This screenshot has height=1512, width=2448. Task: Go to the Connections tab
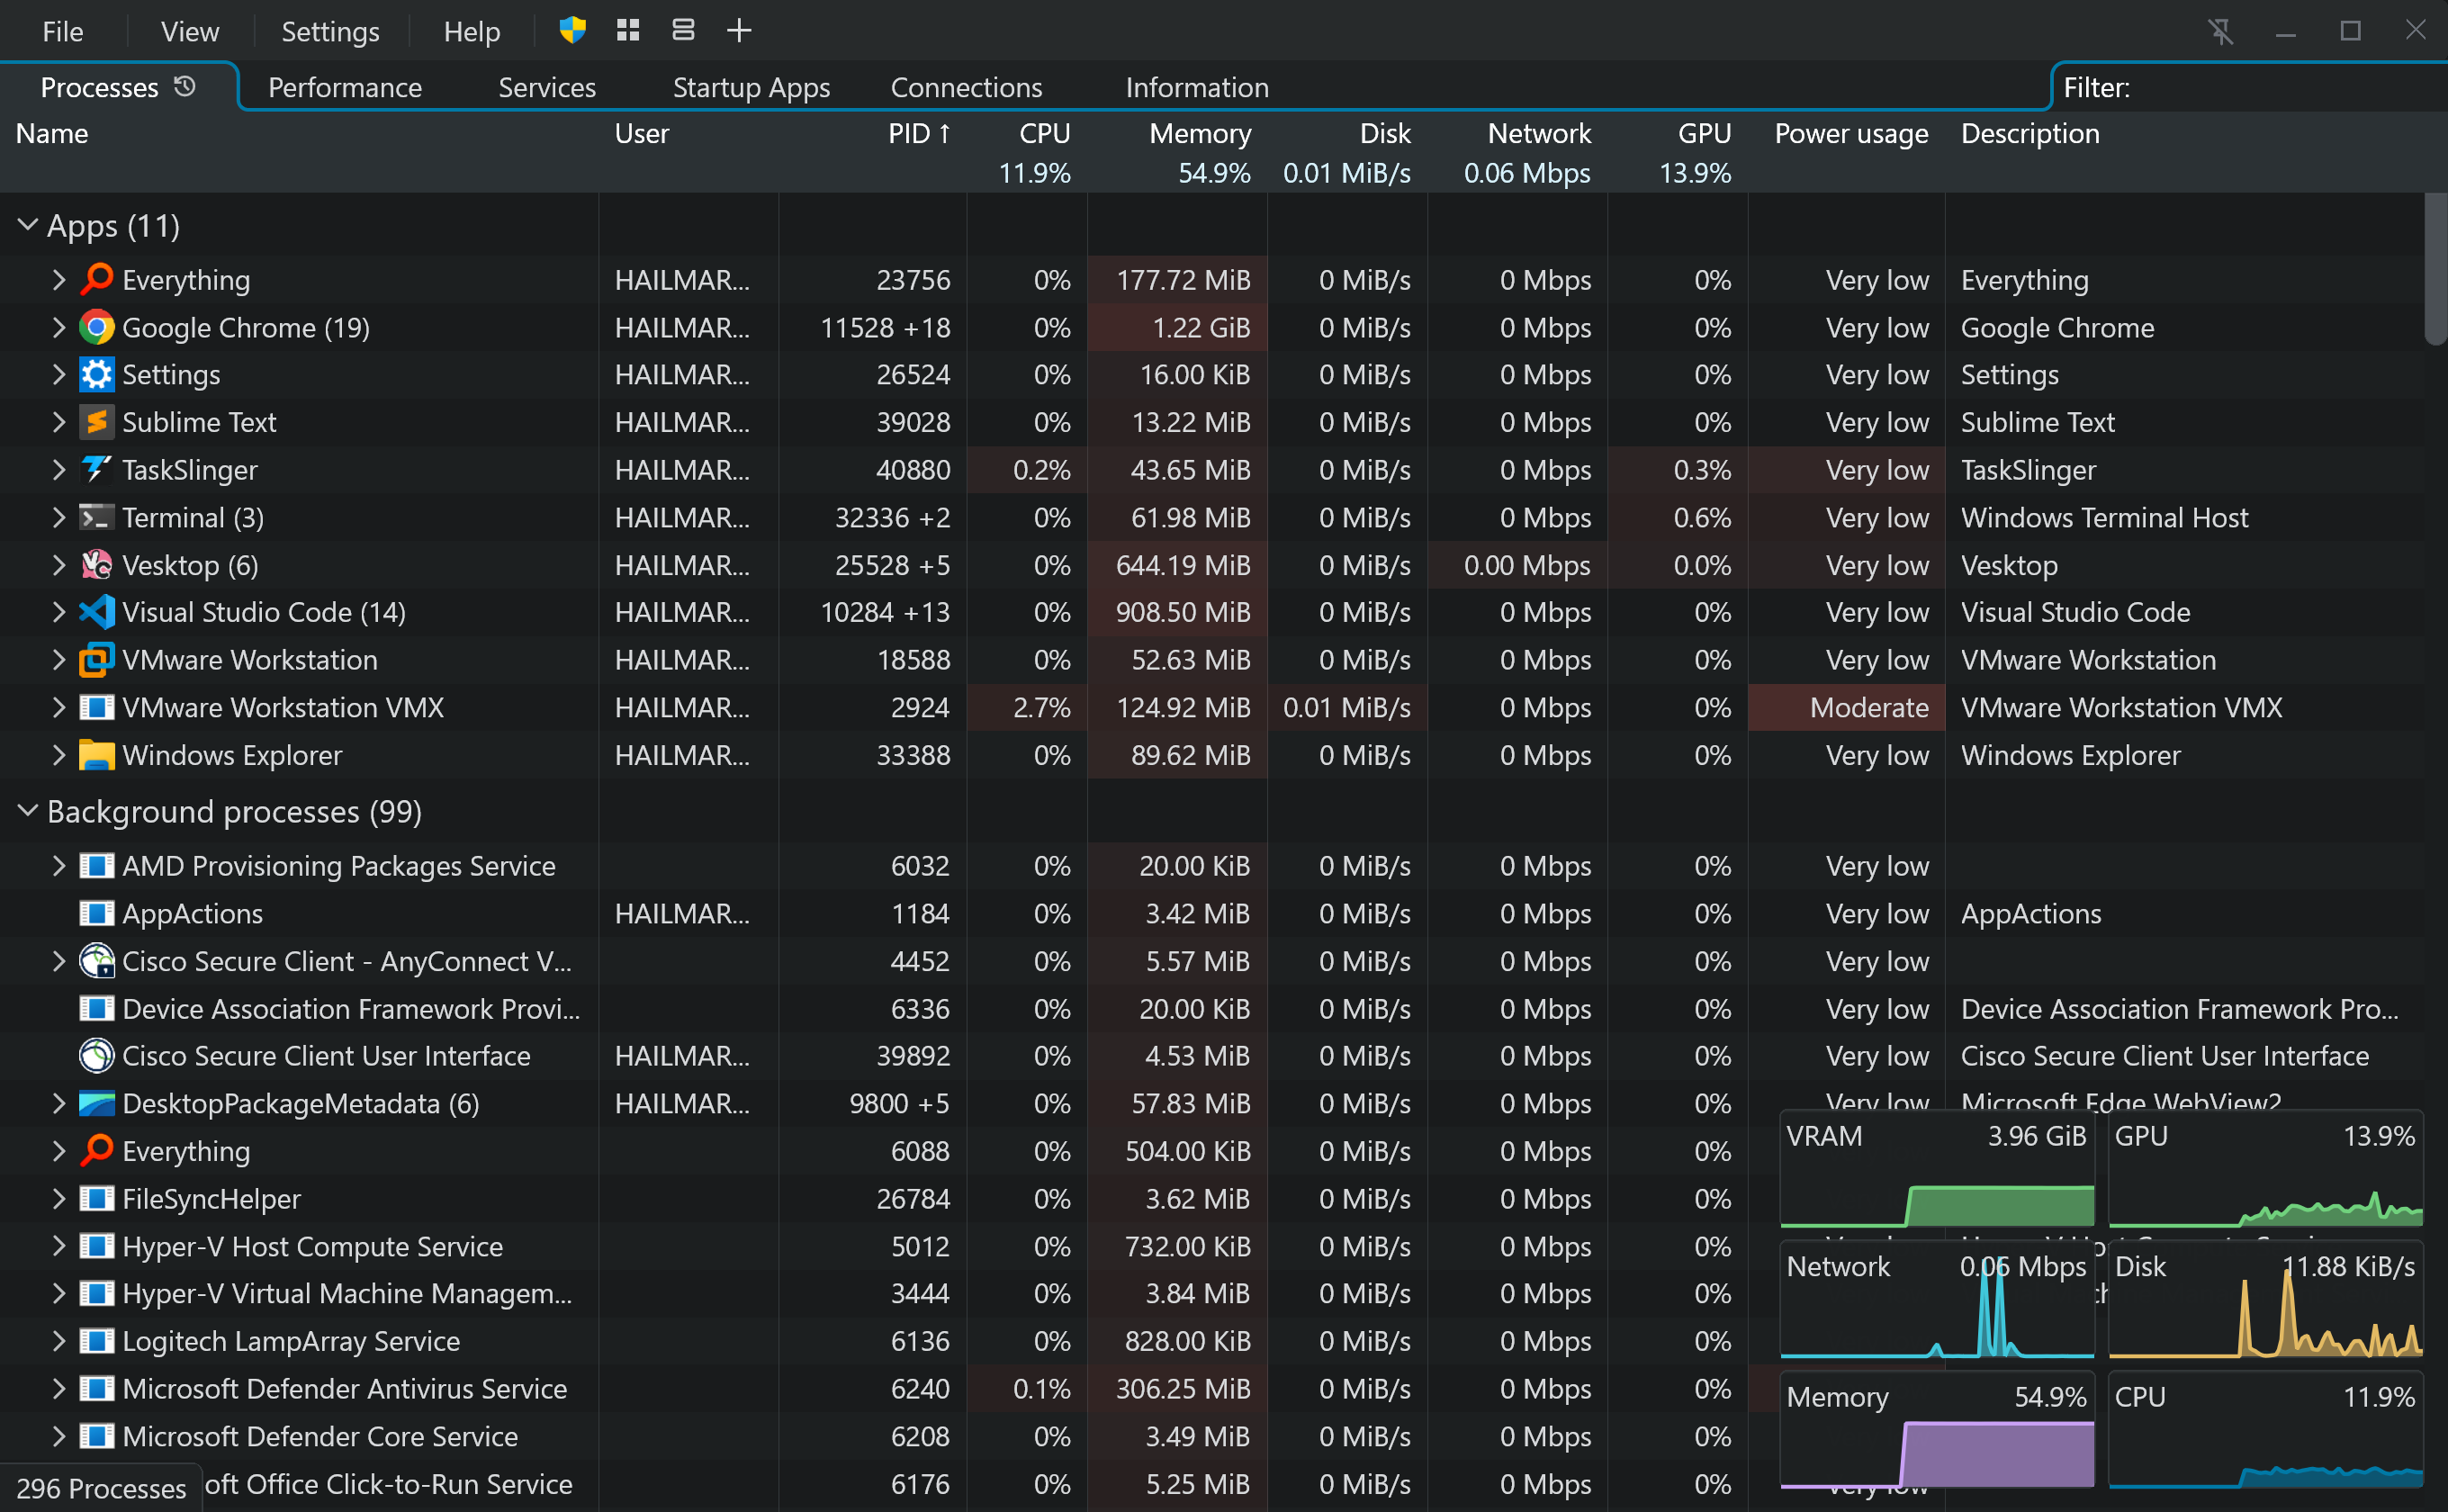966,88
